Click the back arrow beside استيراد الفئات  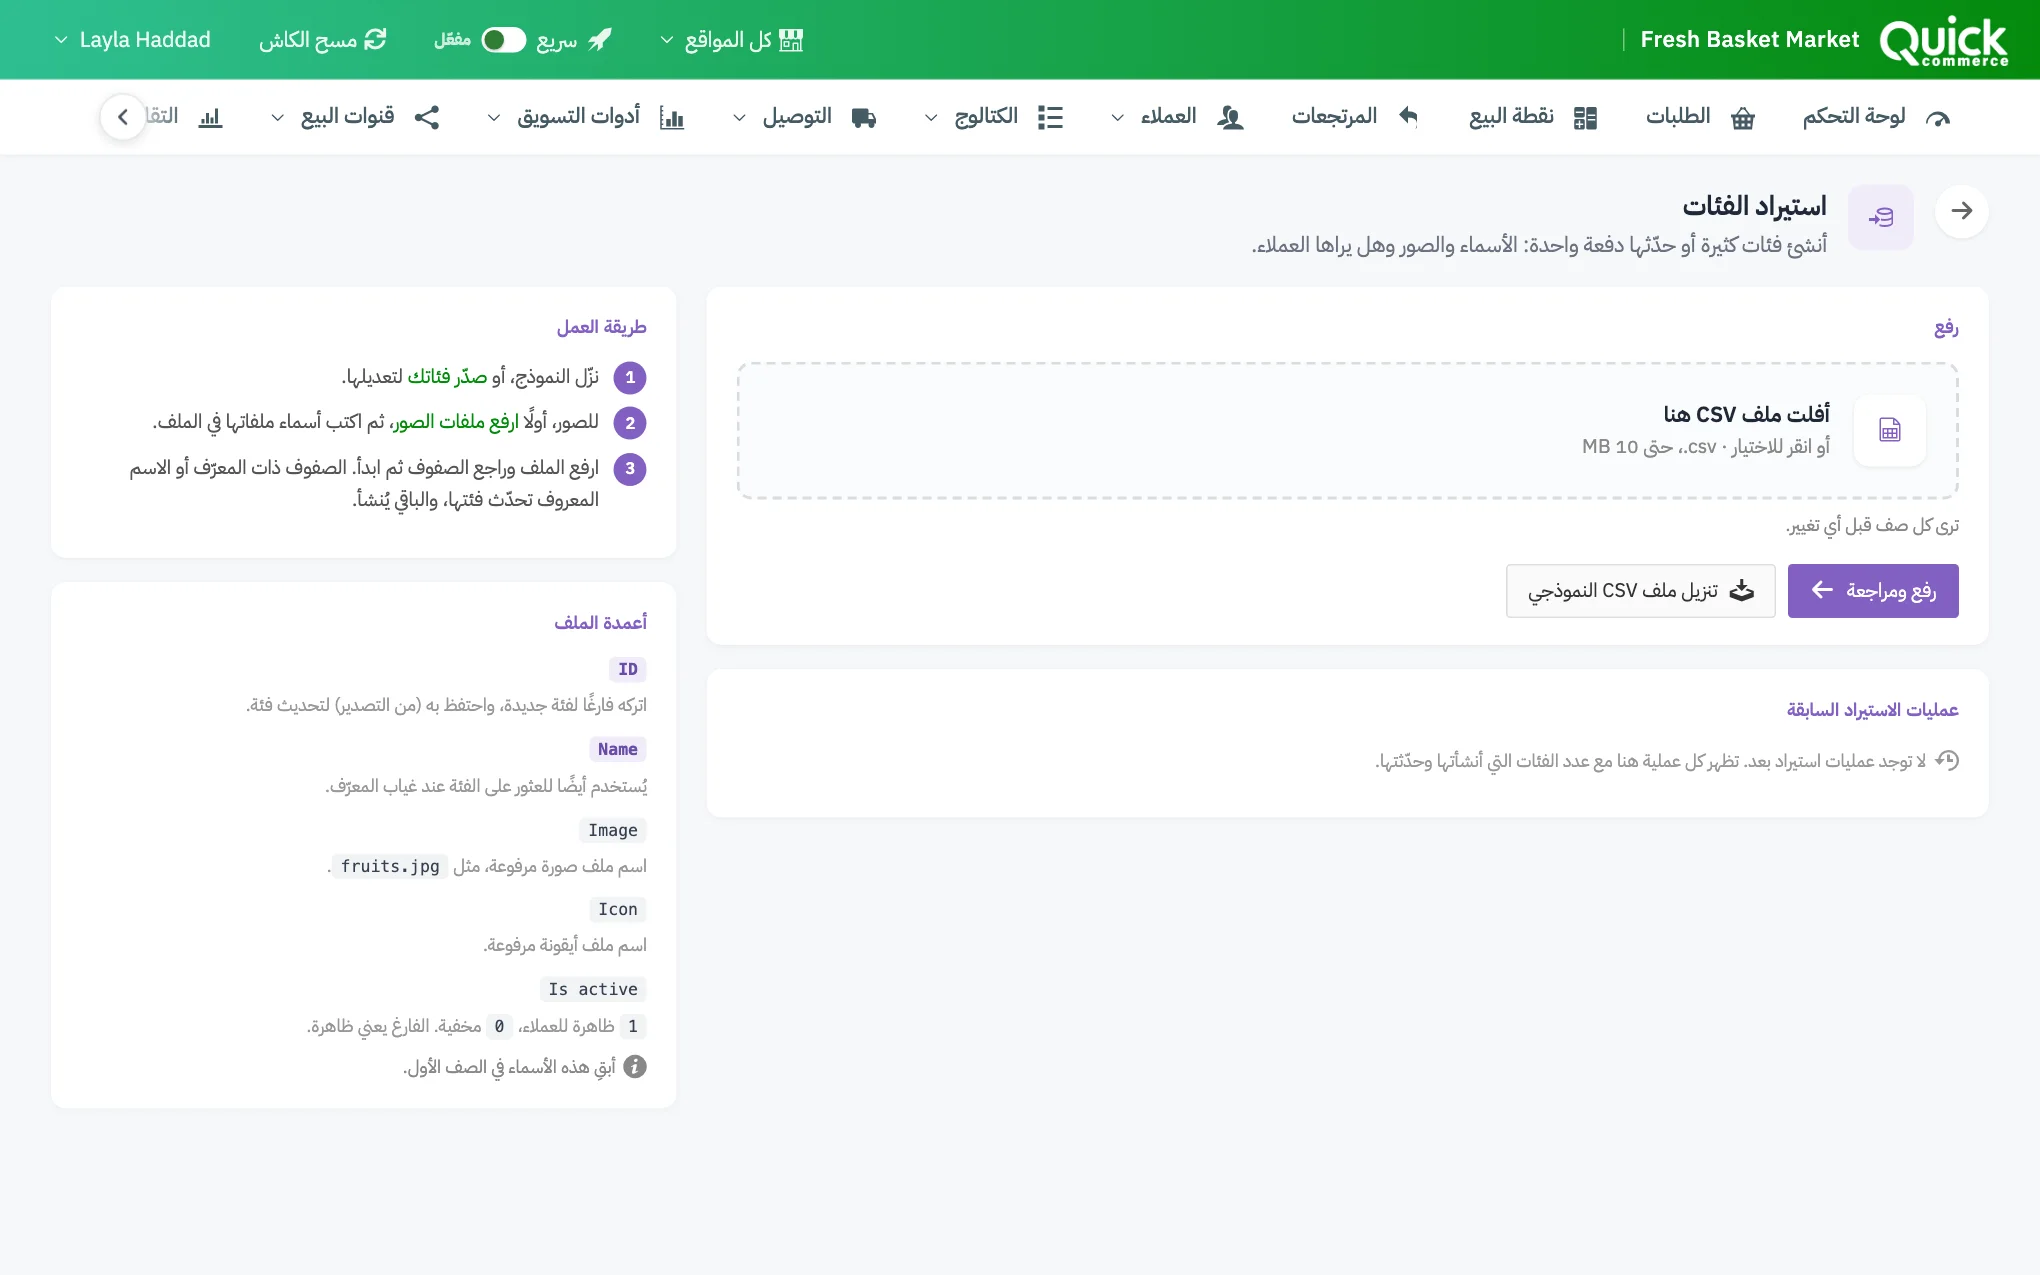1962,211
